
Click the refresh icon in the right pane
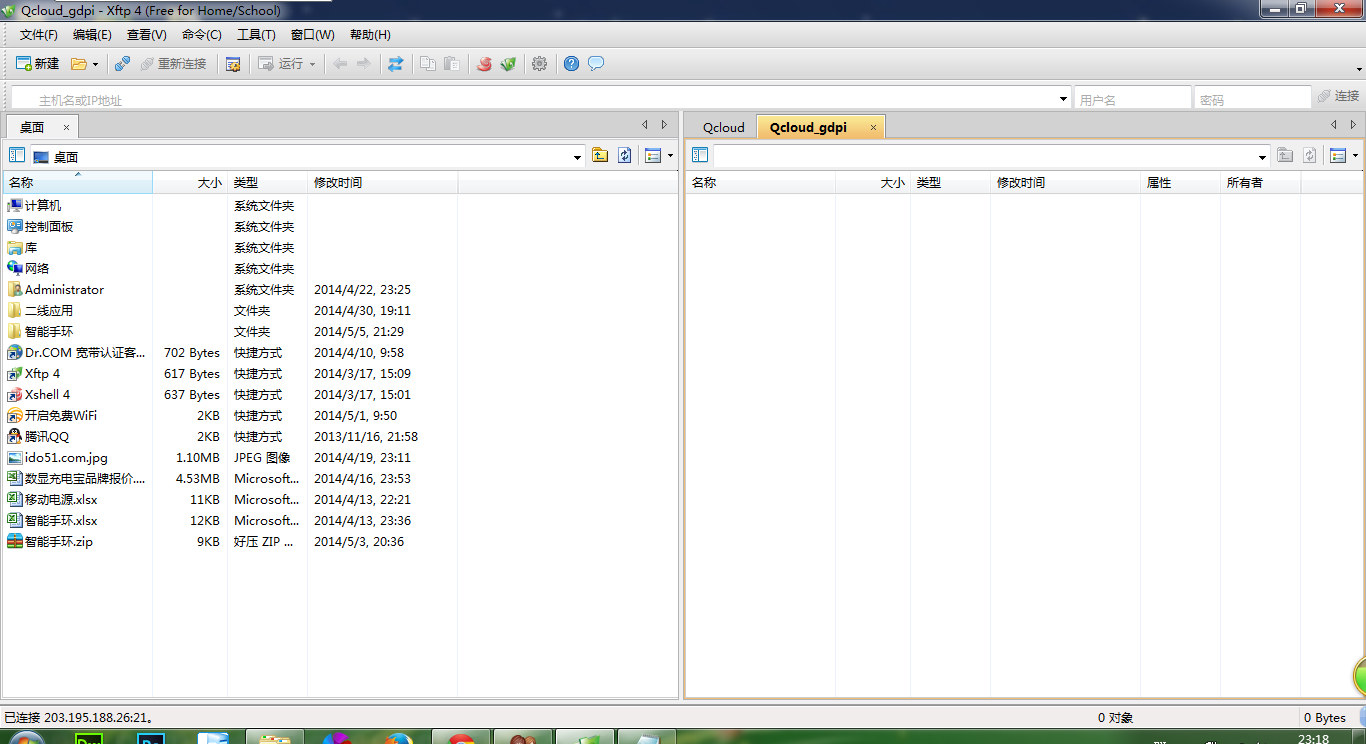tap(1309, 155)
